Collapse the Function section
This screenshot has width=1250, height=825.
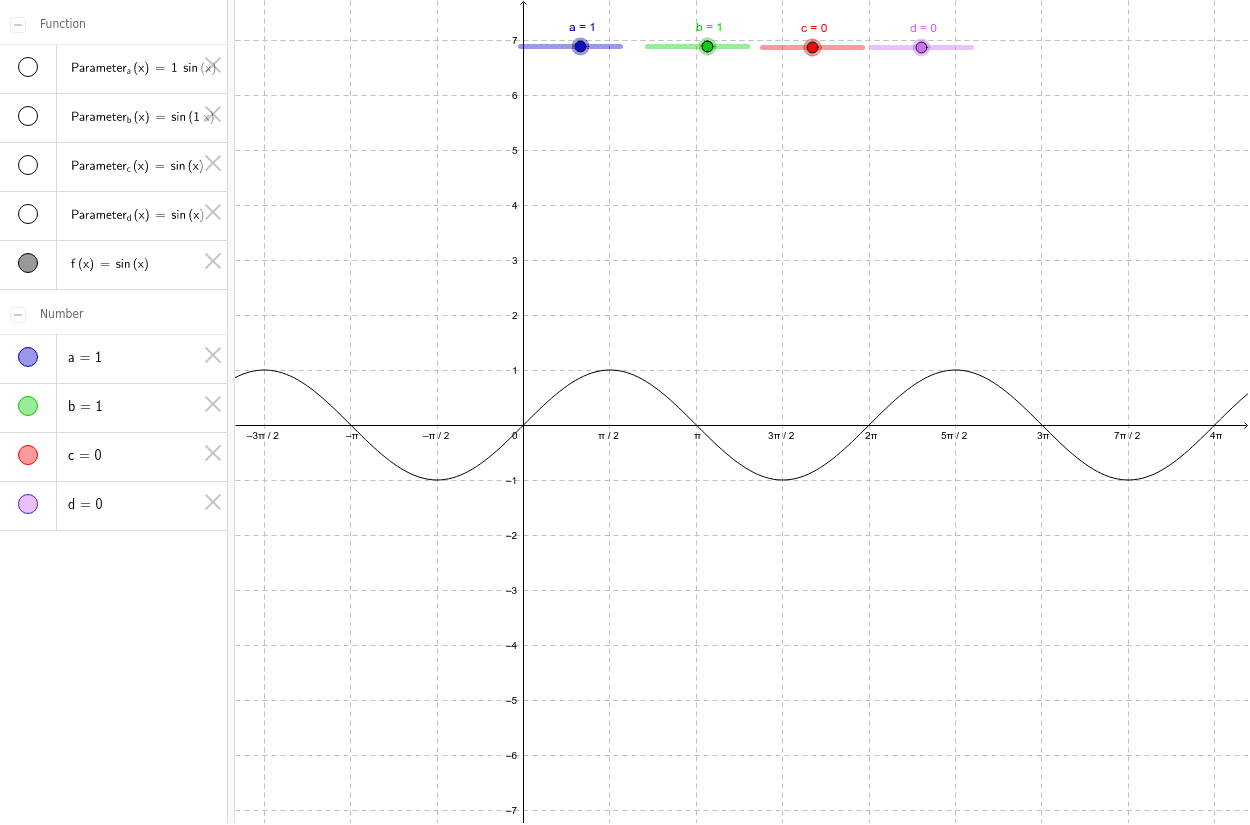[x=18, y=23]
